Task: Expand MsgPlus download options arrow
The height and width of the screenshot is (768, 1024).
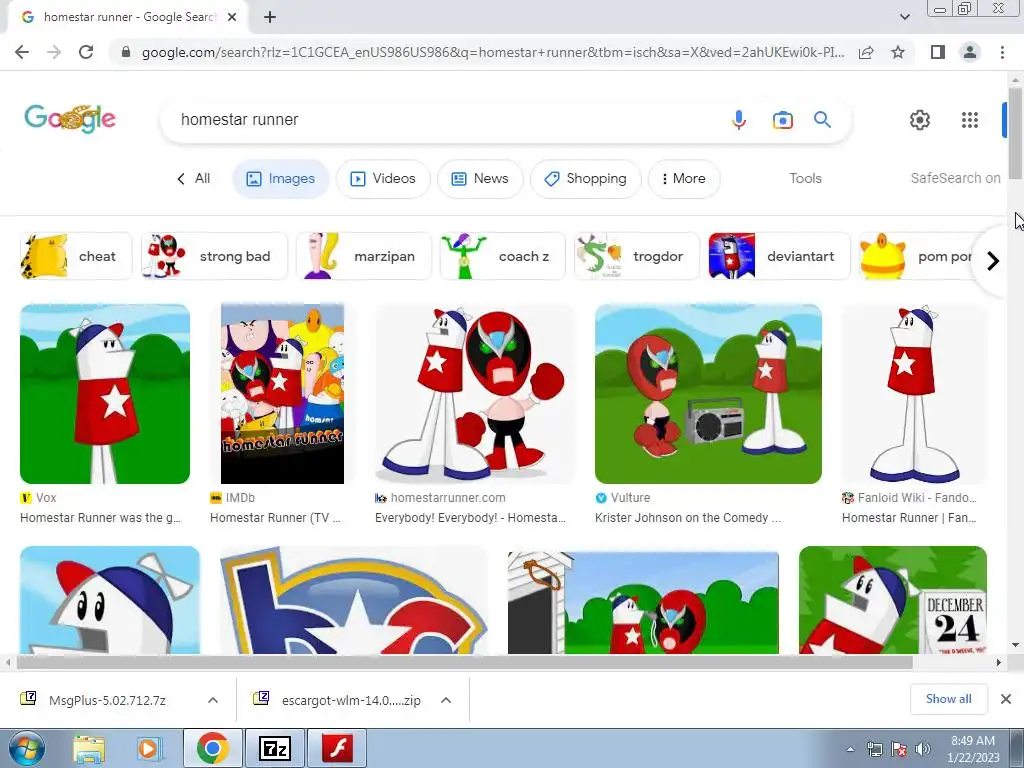Action: [x=213, y=700]
